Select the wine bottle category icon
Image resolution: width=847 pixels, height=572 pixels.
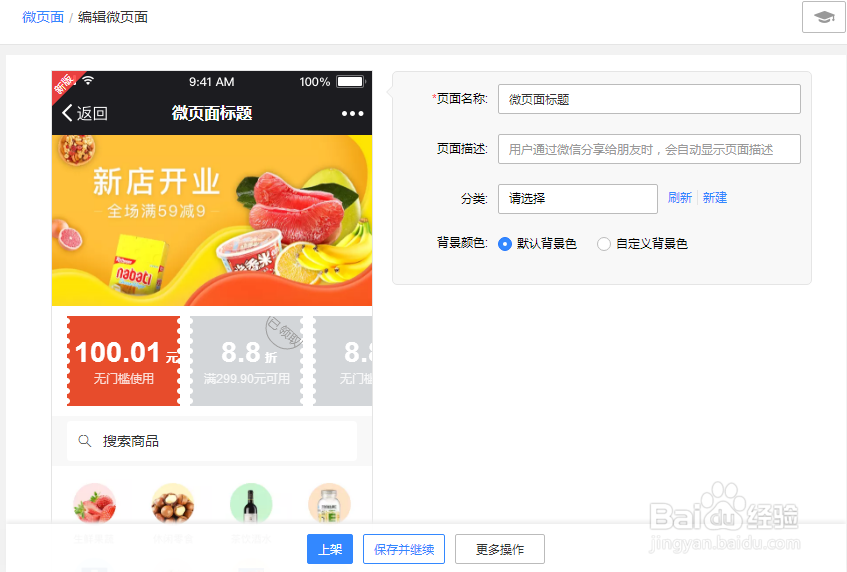click(x=251, y=503)
